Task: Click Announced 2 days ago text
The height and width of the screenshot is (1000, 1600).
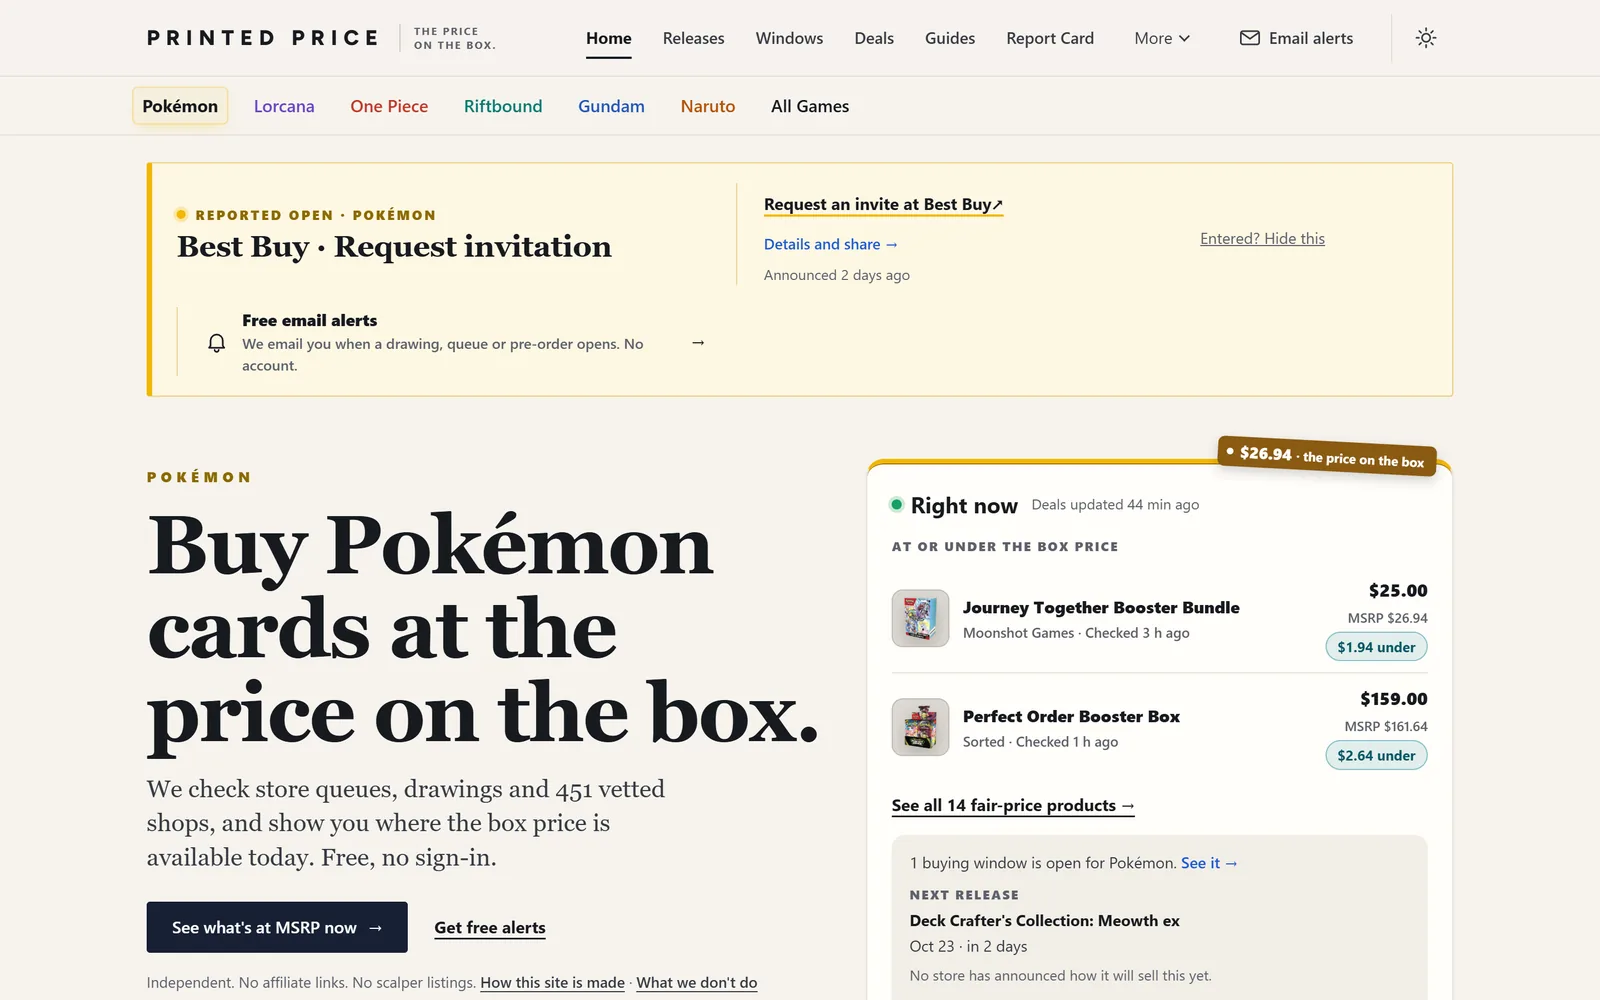Action: click(837, 275)
